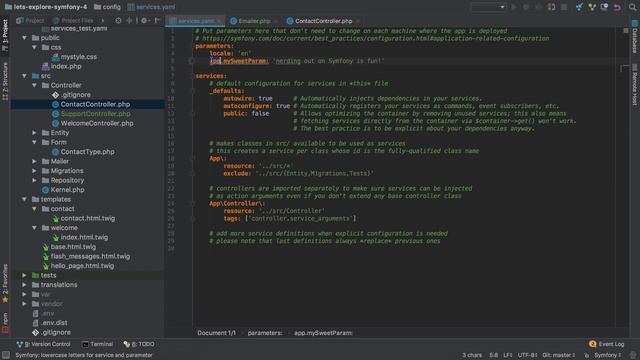Select WelcomeController.php file
The image size is (640, 360).
97,123
